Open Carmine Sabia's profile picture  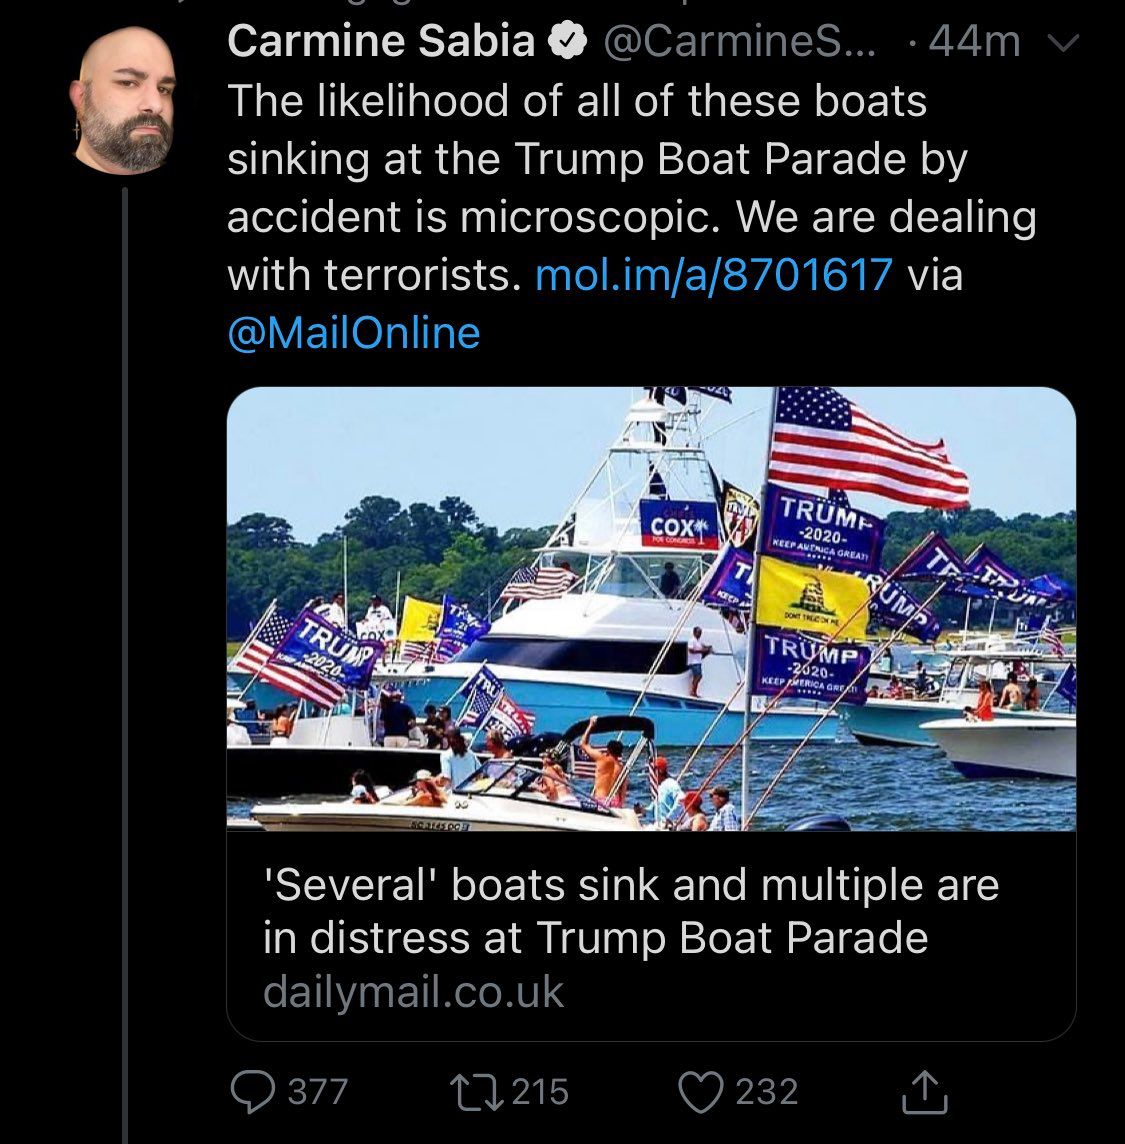click(x=126, y=100)
